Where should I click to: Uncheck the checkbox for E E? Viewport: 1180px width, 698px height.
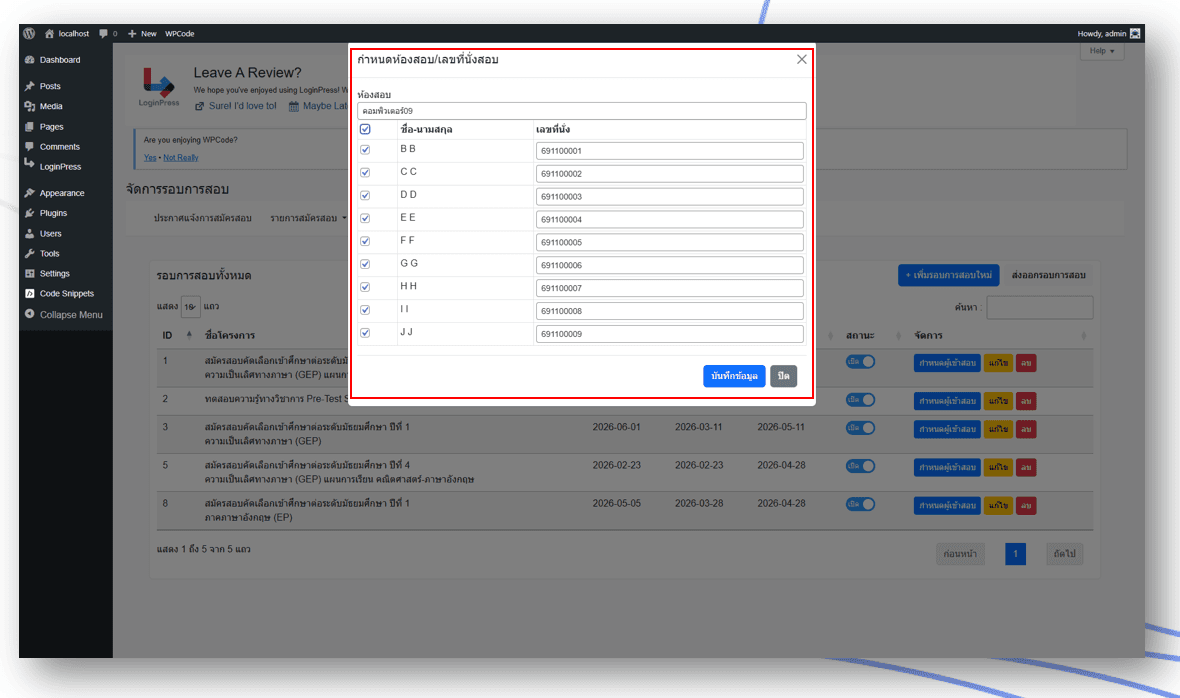coord(365,218)
